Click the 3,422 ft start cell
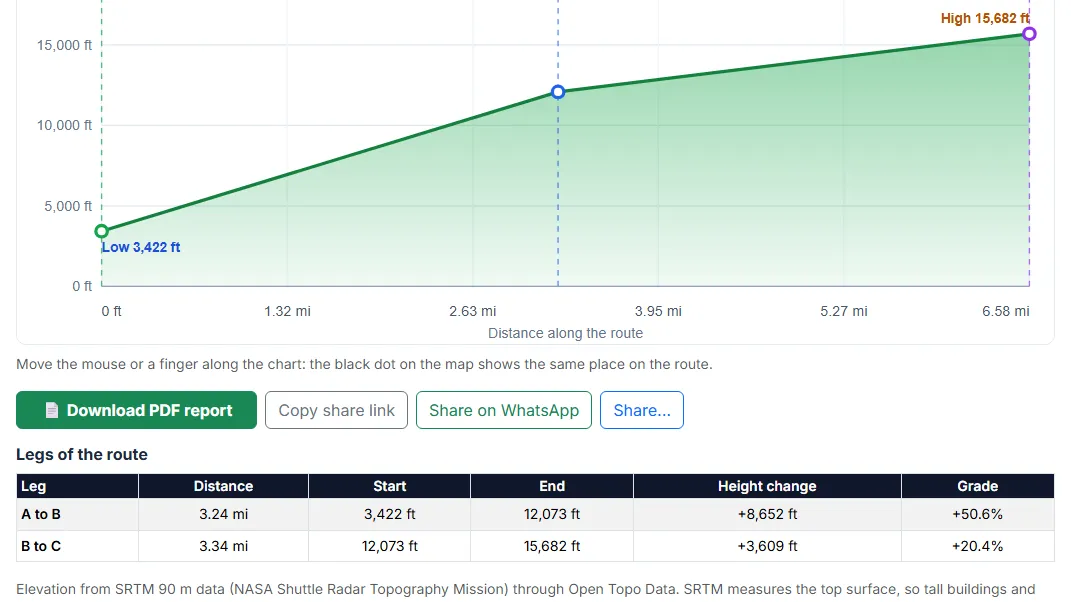The image size is (1071, 602). click(389, 514)
